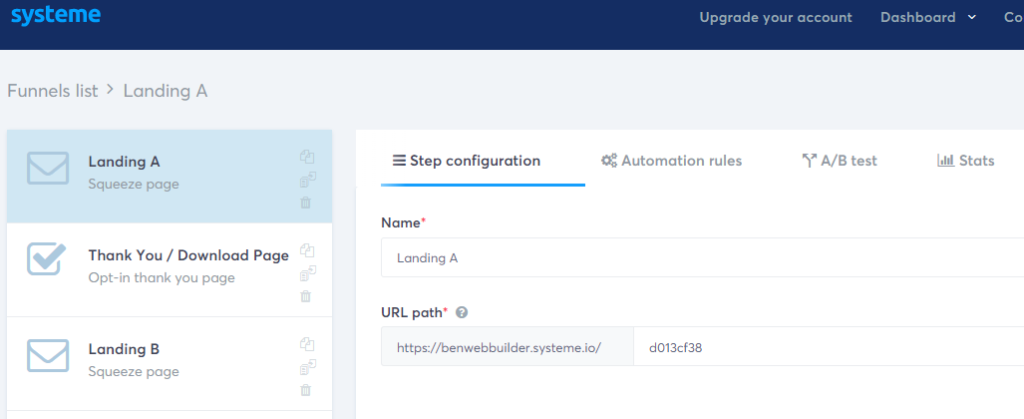
Task: Duplicate the Landing B step icon
Action: (x=308, y=345)
